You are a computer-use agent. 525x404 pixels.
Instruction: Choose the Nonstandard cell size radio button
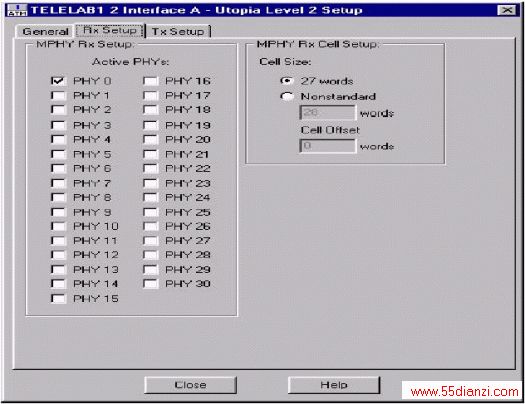(287, 96)
